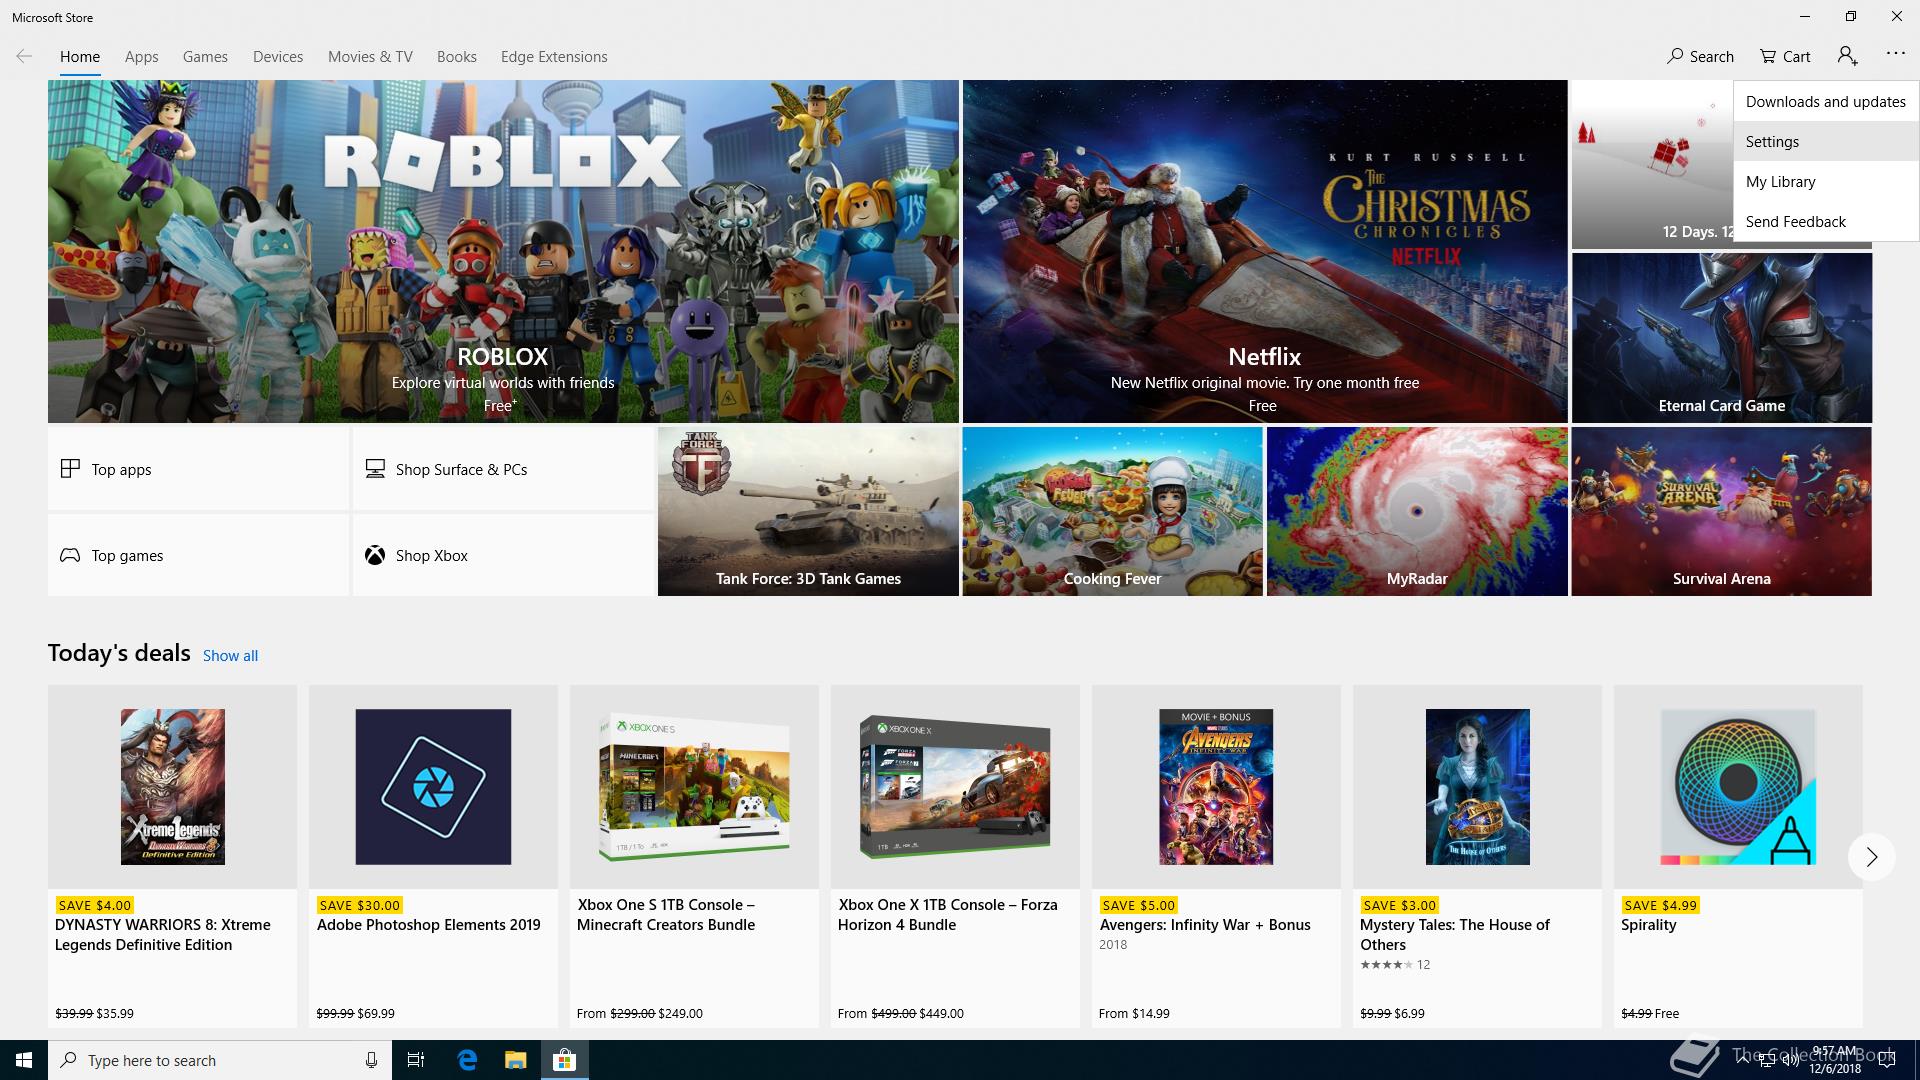Open Dynasty Warriors 8 deal card
The height and width of the screenshot is (1080, 1920).
click(x=172, y=856)
